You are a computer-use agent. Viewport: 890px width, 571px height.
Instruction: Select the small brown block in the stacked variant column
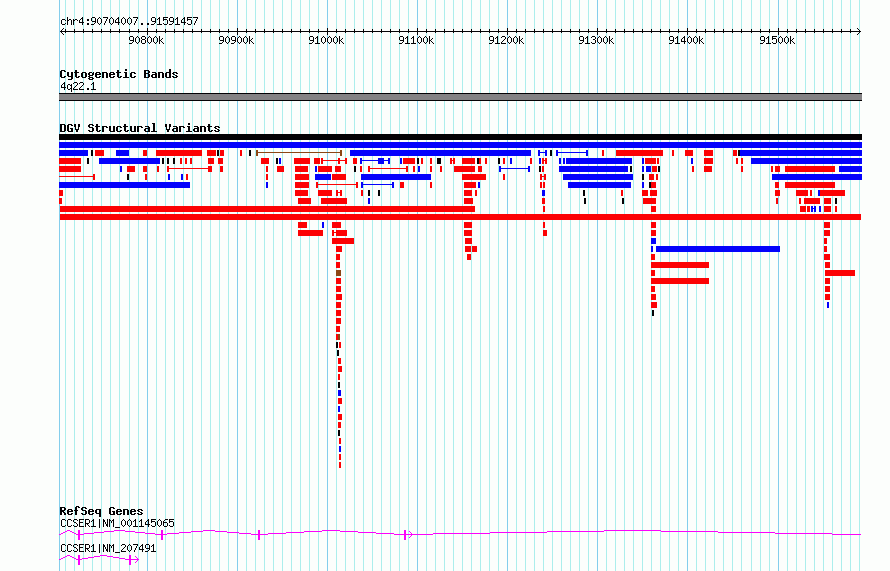(338, 273)
